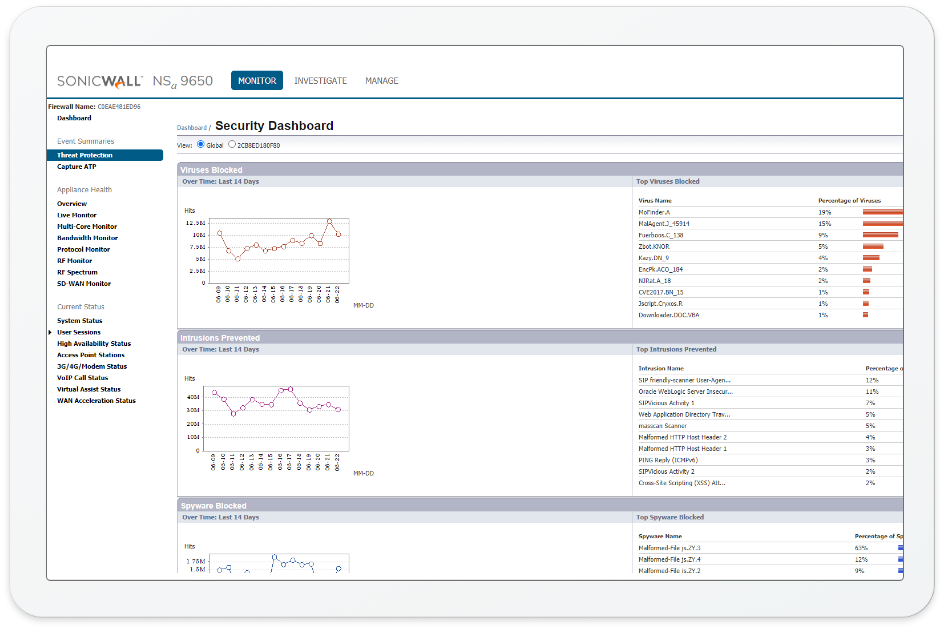Click the Dashboard breadcrumb link
Image resolution: width=944 pixels, height=630 pixels.
(x=192, y=128)
